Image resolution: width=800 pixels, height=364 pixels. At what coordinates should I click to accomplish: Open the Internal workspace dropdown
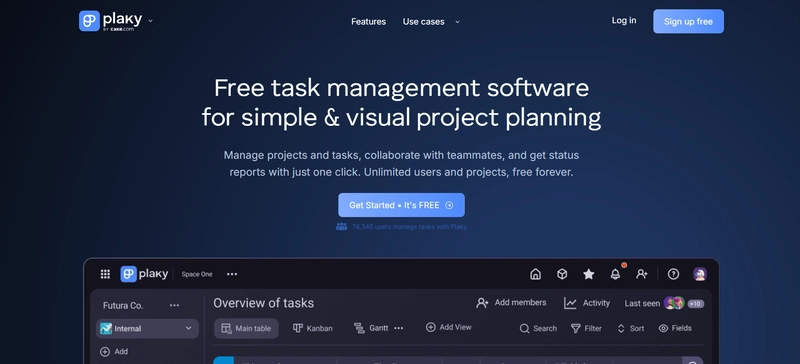147,329
